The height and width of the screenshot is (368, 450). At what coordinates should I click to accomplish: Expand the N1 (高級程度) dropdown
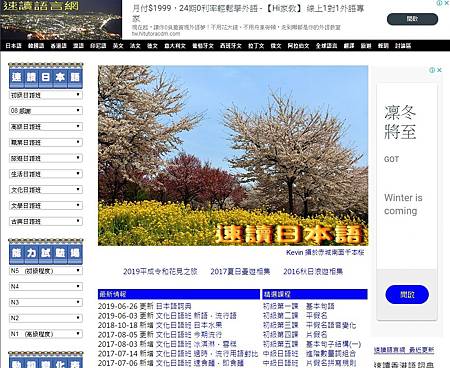coord(46,334)
